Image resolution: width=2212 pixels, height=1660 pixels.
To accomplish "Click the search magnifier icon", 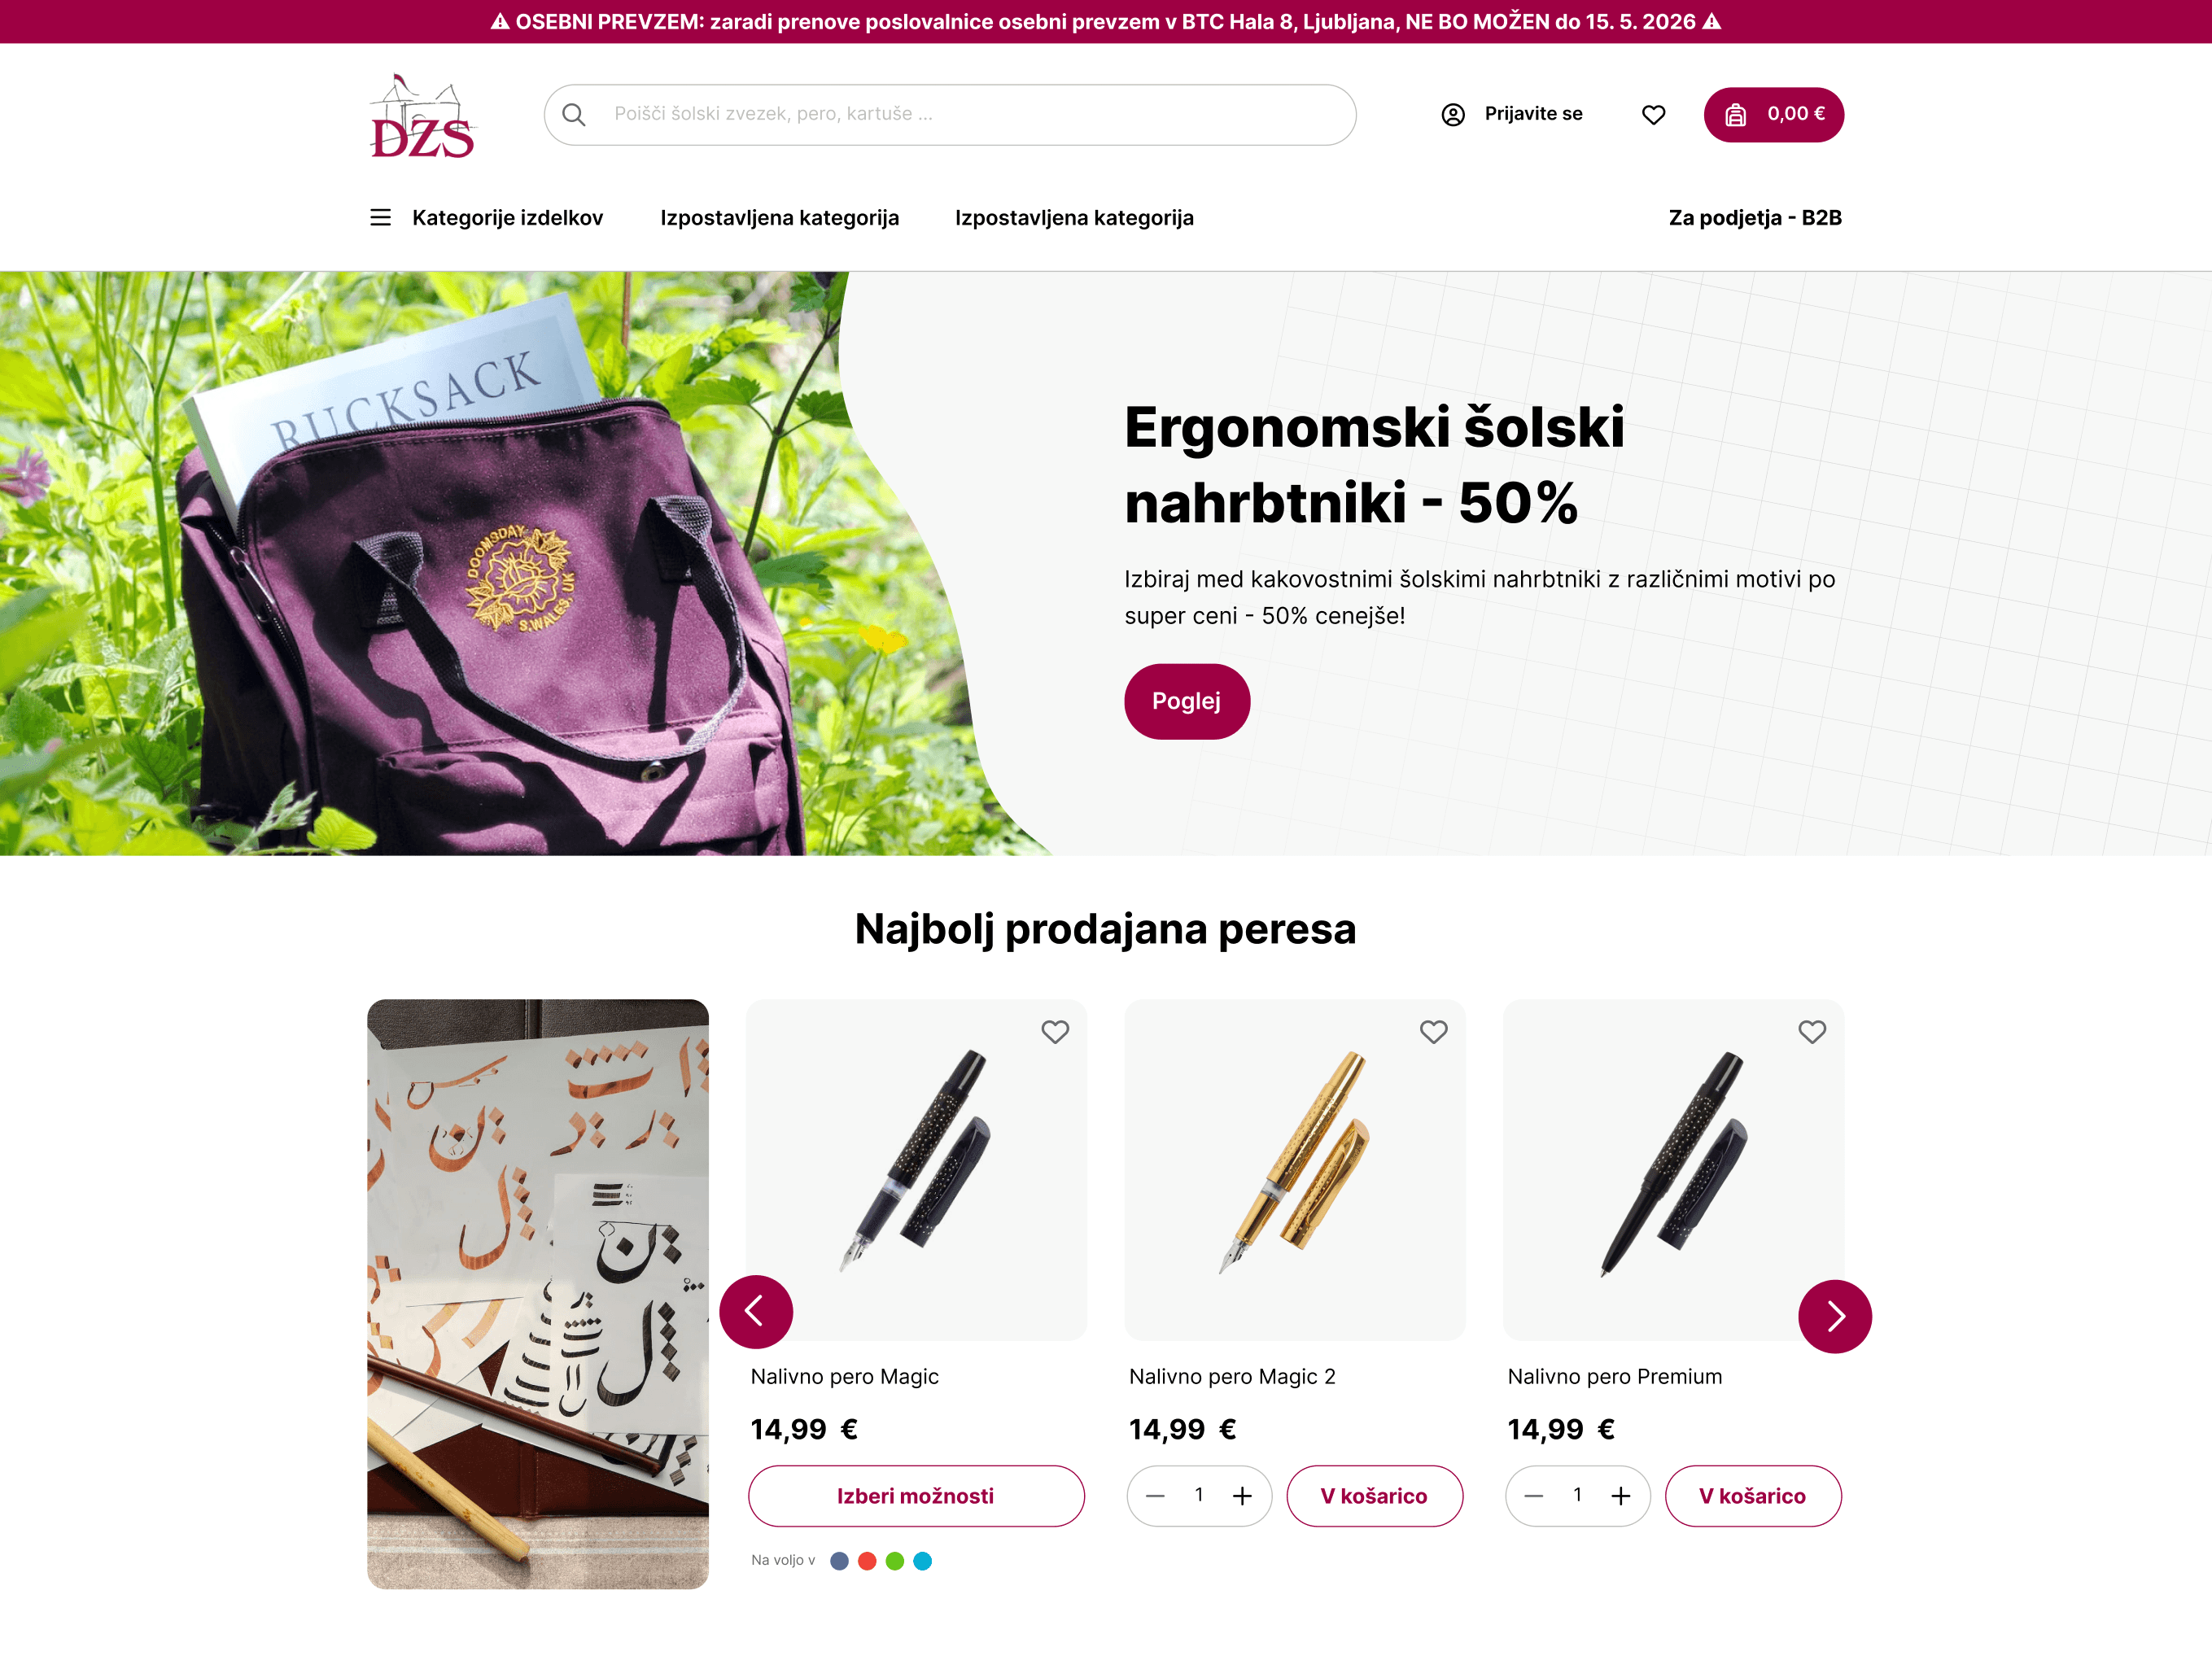I will (x=573, y=115).
